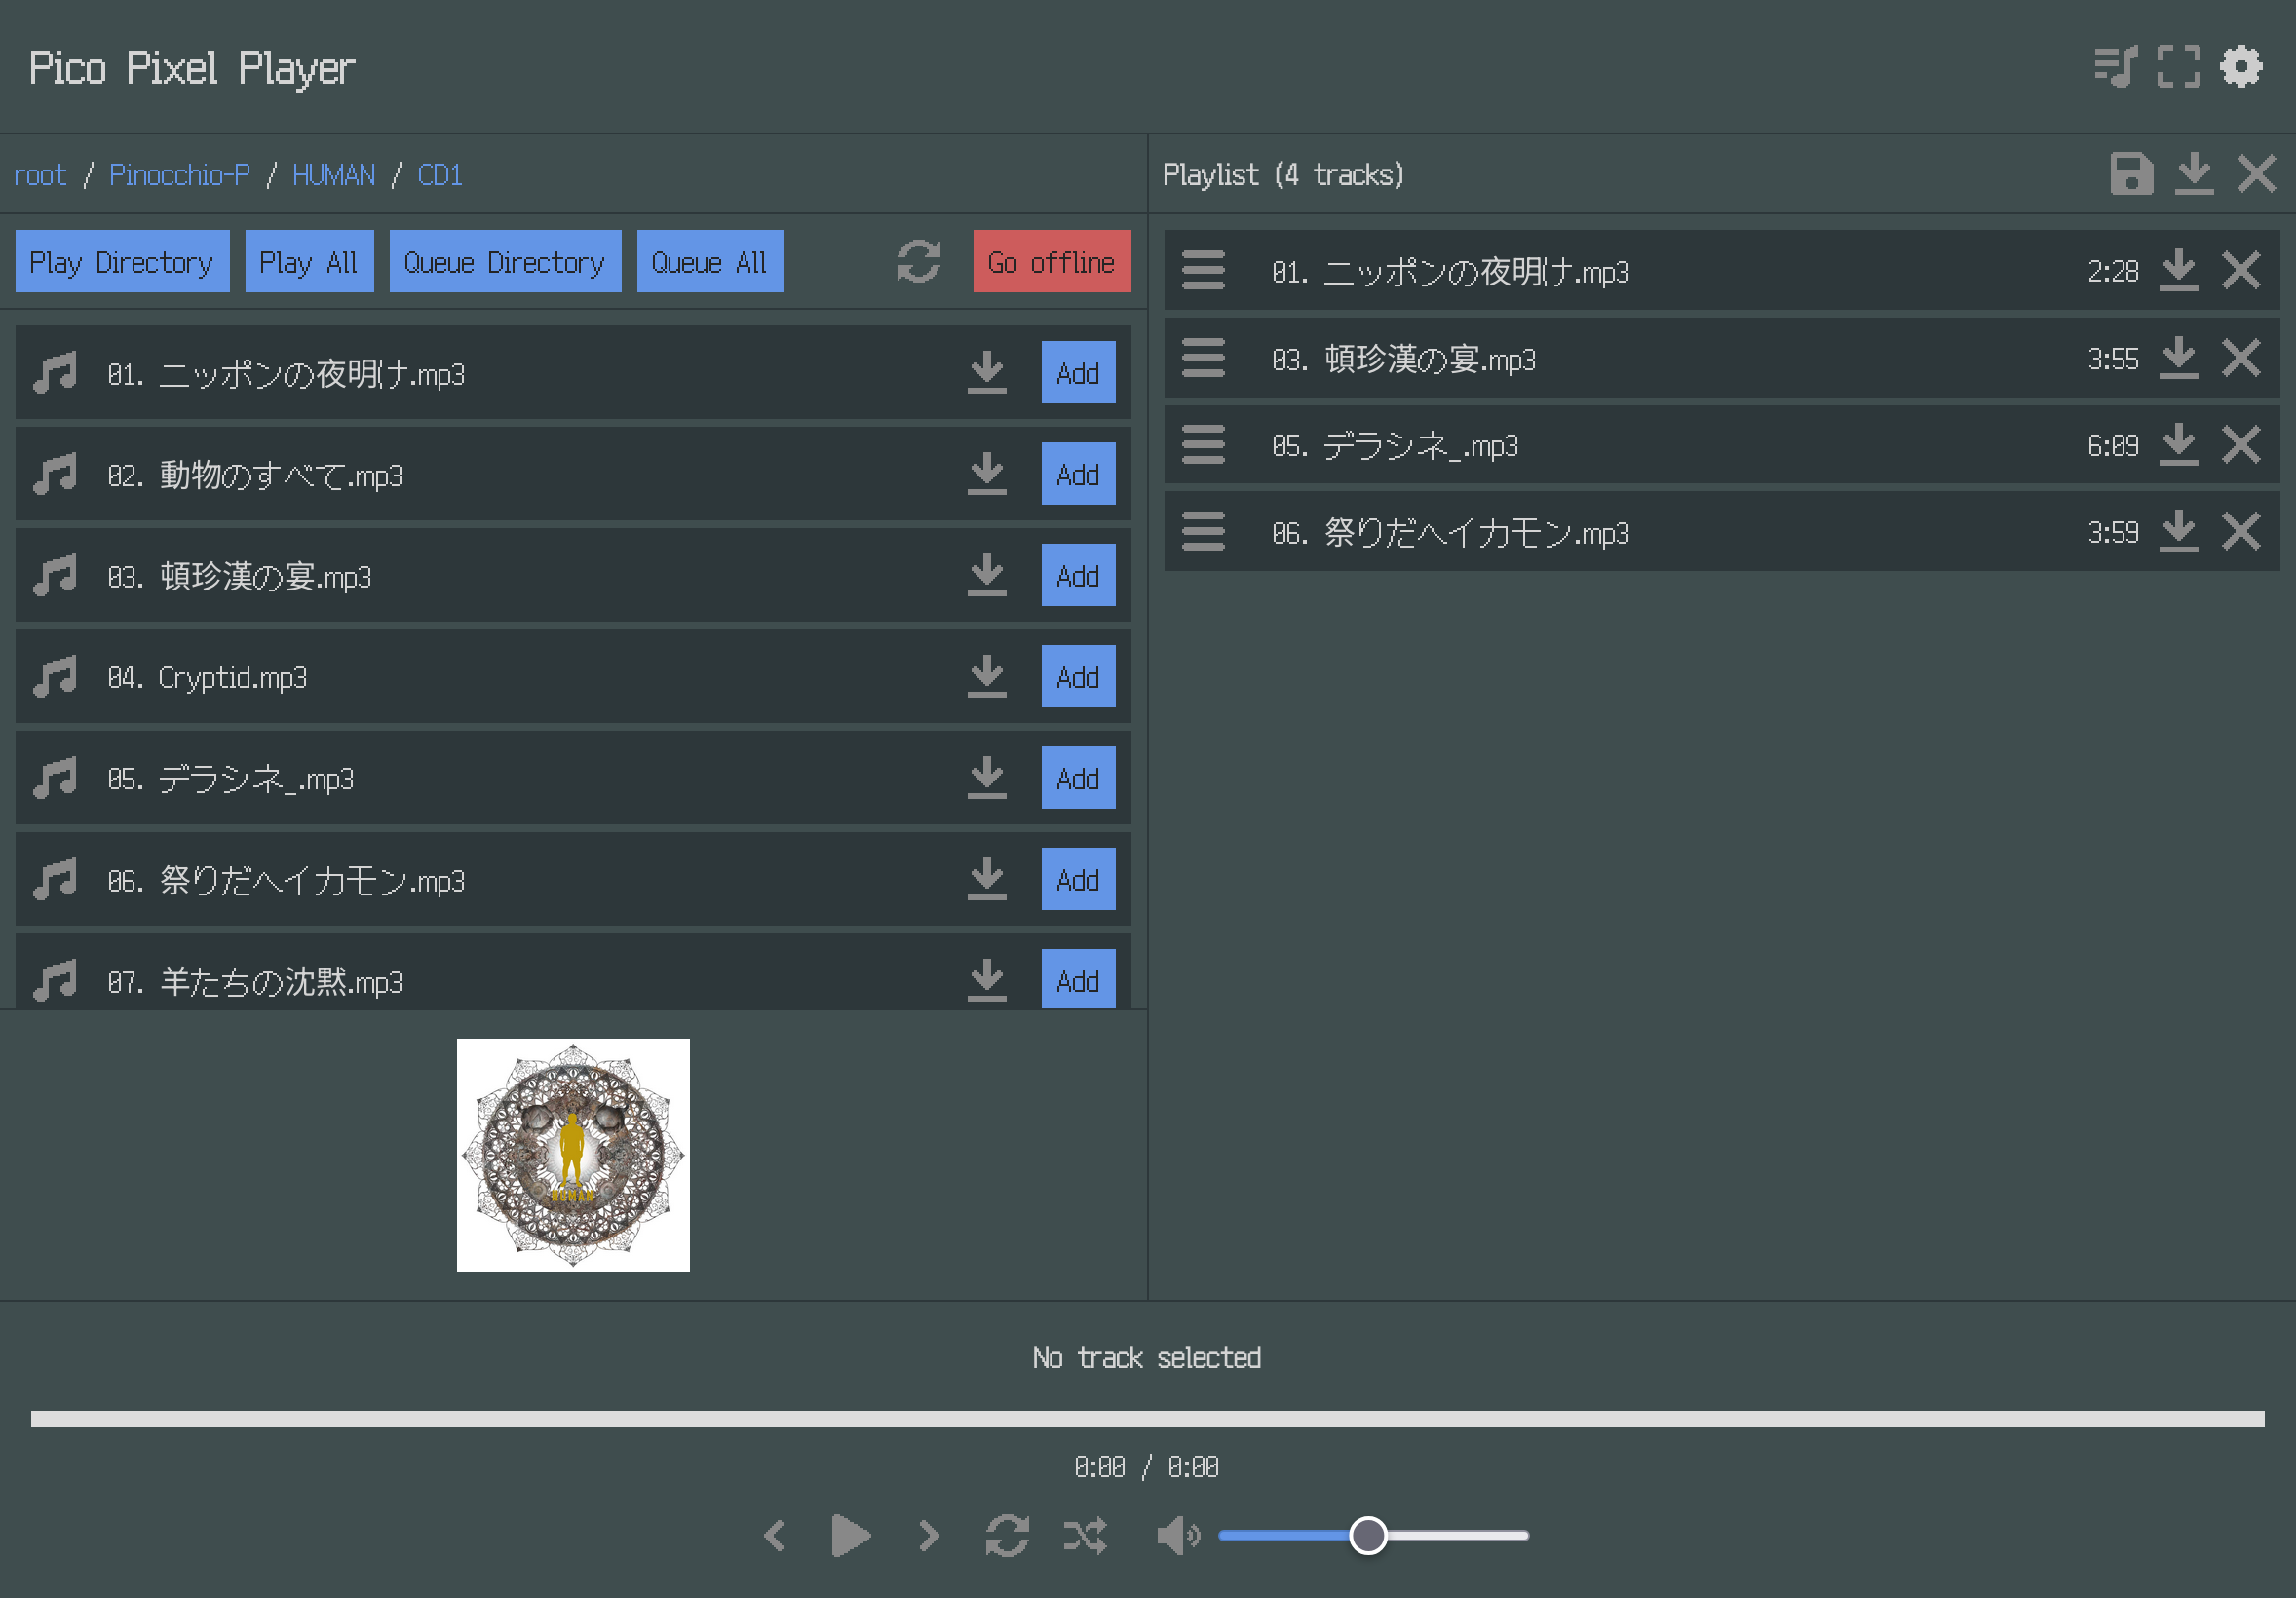
Task: Navigate to Pinocchio-P breadcrumb
Action: tap(180, 175)
